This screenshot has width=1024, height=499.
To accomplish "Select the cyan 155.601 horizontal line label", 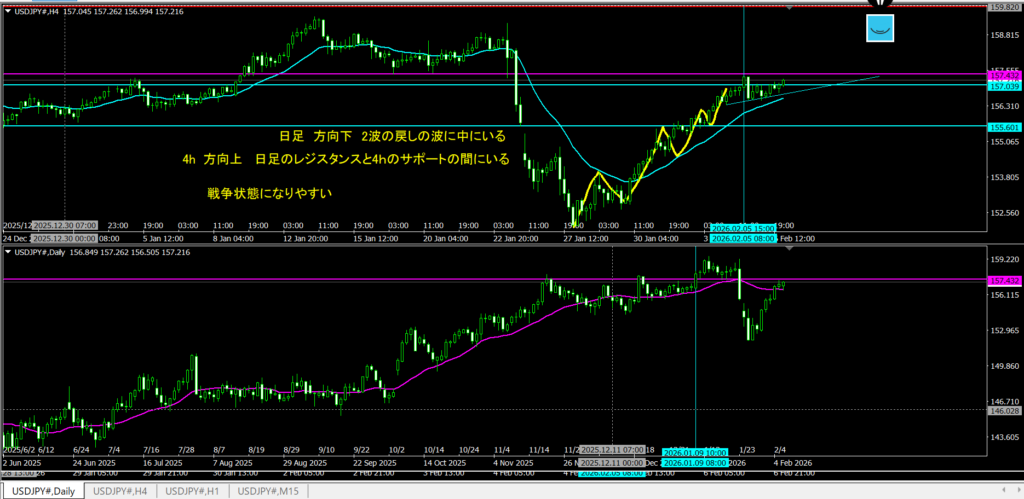I will coord(1003,127).
